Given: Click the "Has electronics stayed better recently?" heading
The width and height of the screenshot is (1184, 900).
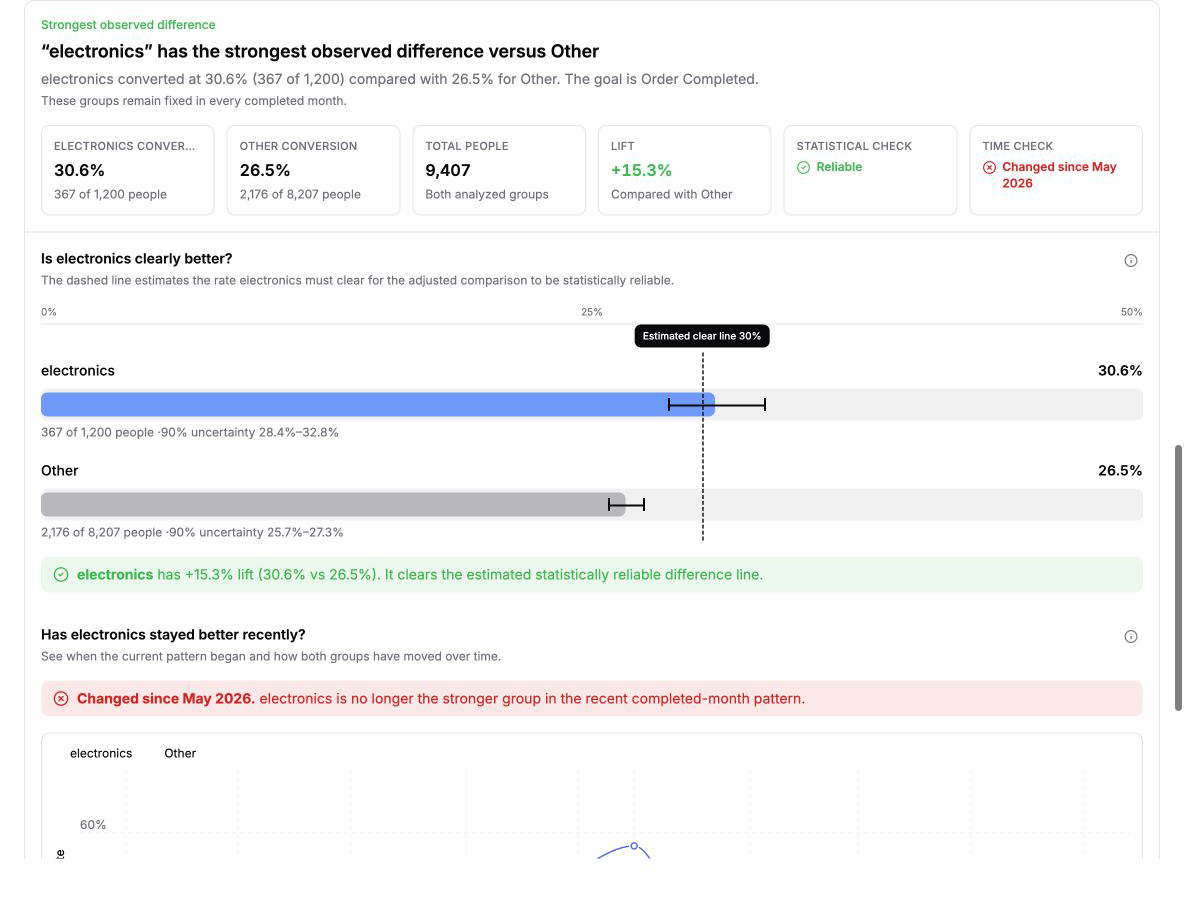Looking at the screenshot, I should 173,635.
